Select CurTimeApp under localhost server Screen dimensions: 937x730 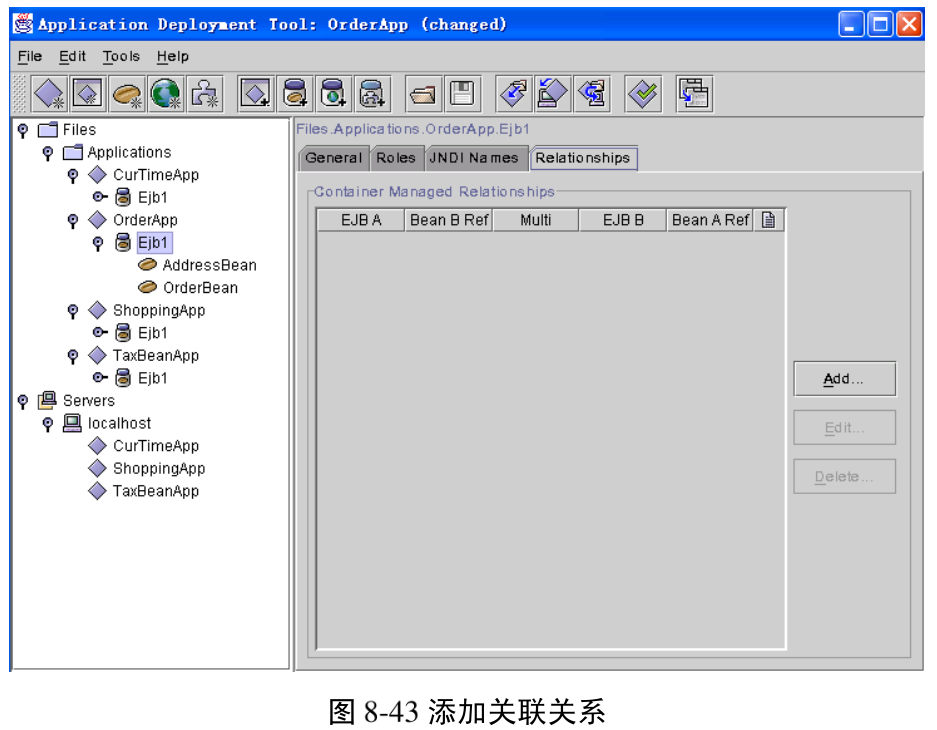(x=156, y=446)
